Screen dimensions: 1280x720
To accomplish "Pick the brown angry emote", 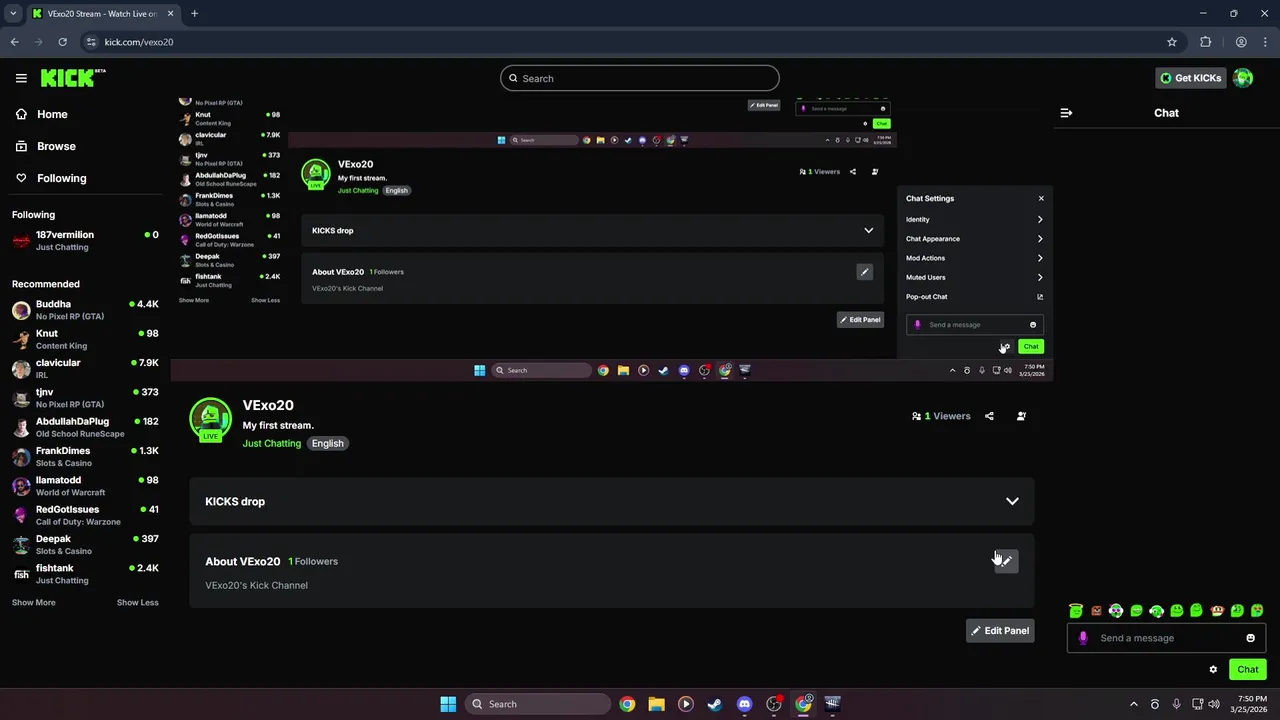I will pyautogui.click(x=1096, y=610).
